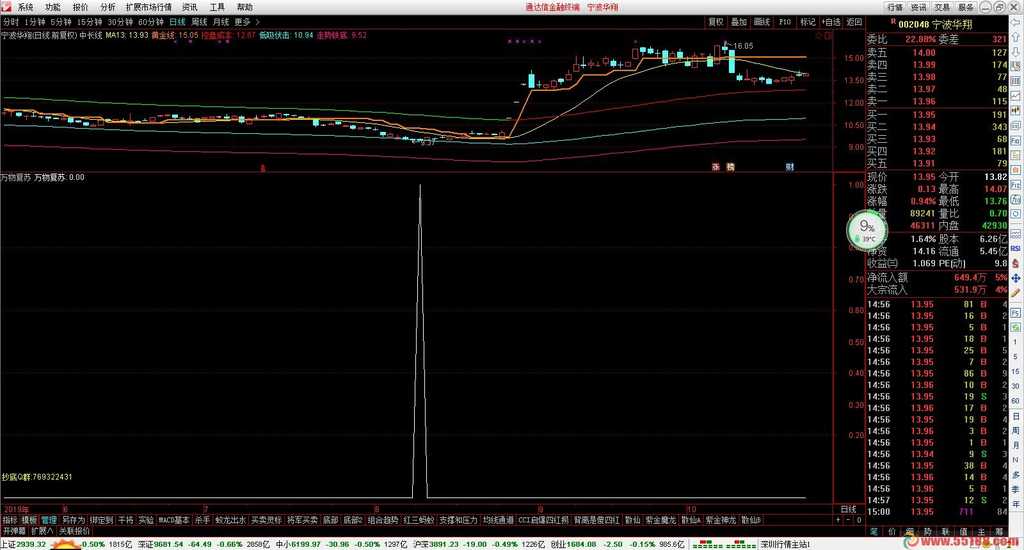This screenshot has height=550, width=1024.
Task: Click the 日线 label below chart axis
Action: (x=848, y=509)
